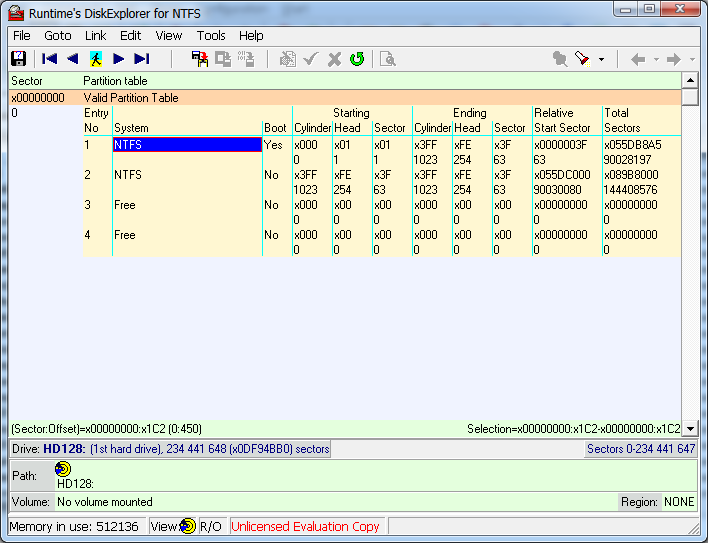Click the grayed X cancel icon
The width and height of the screenshot is (708, 543).
click(x=334, y=59)
